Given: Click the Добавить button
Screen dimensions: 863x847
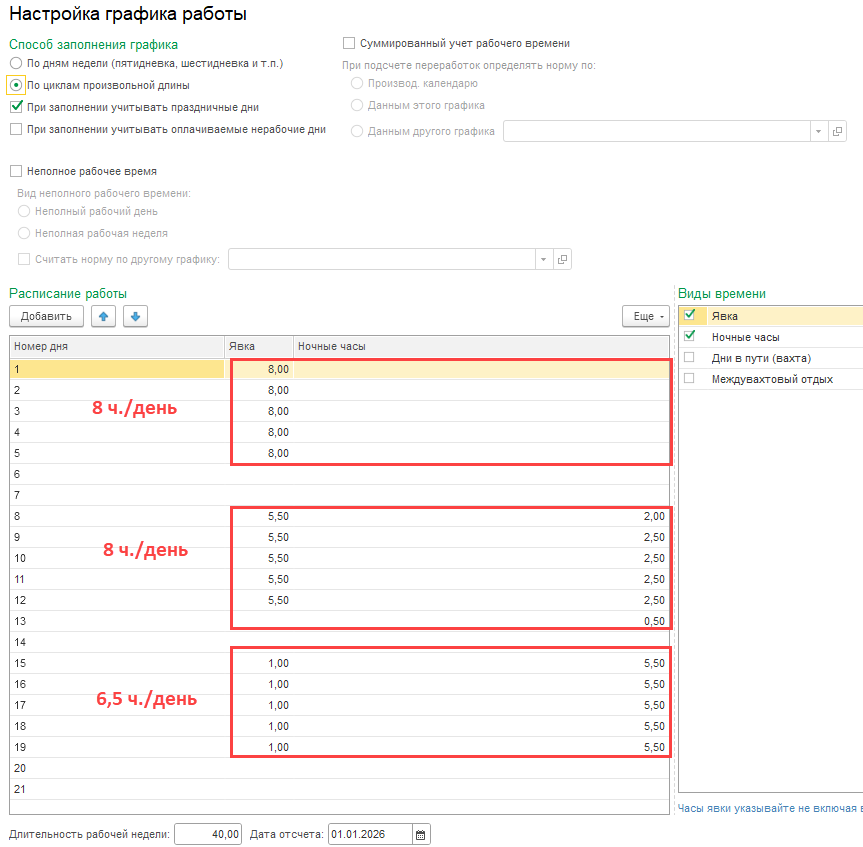Looking at the screenshot, I should (46, 316).
